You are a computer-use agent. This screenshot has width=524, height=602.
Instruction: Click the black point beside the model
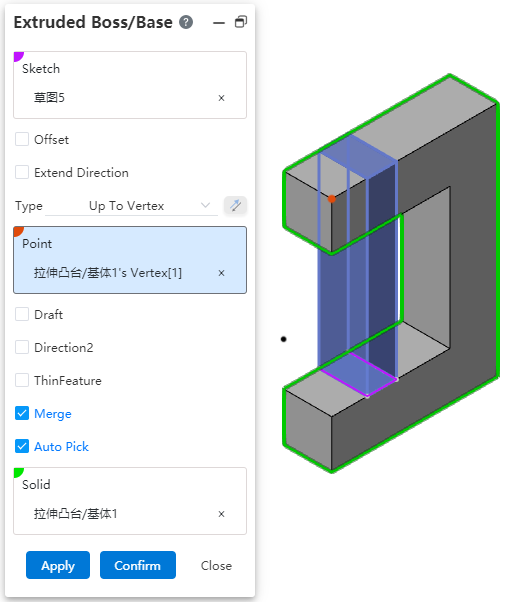(283, 339)
